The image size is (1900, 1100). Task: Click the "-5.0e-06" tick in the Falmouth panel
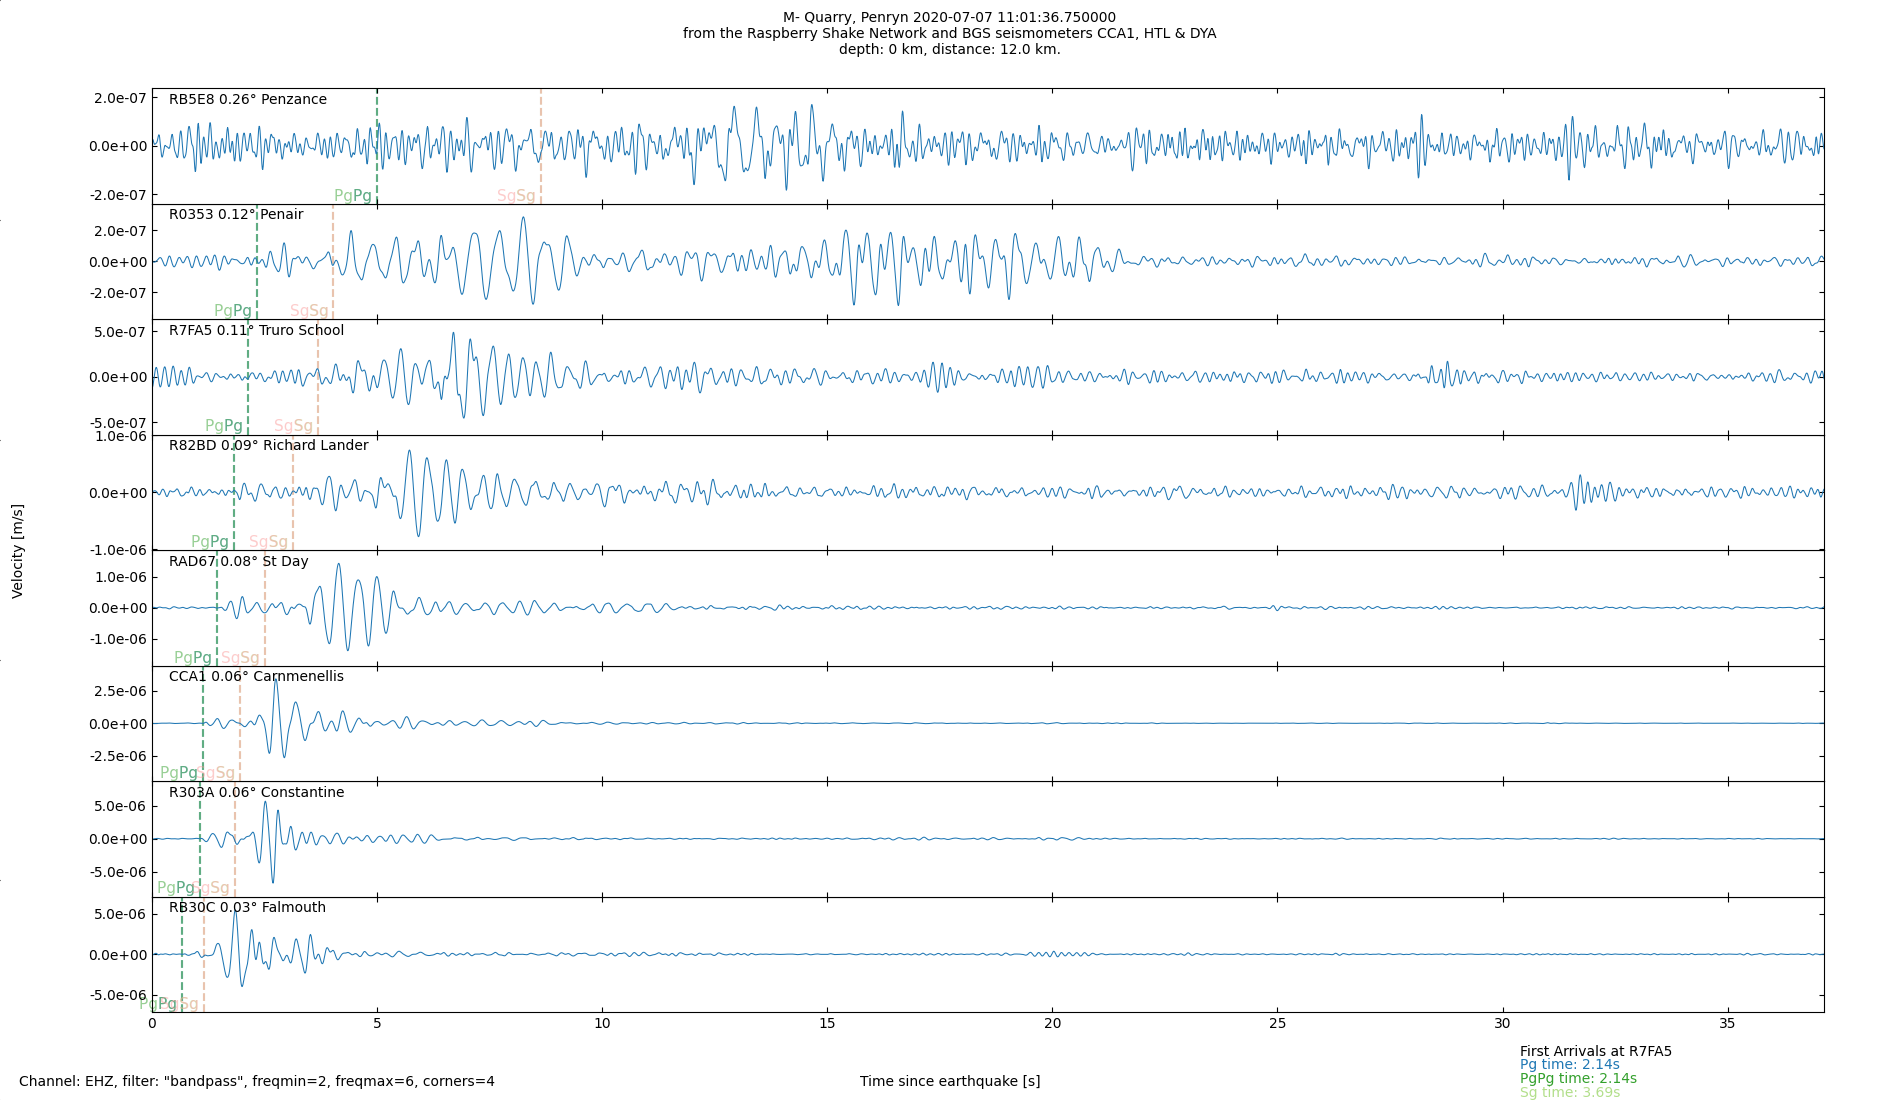118,995
